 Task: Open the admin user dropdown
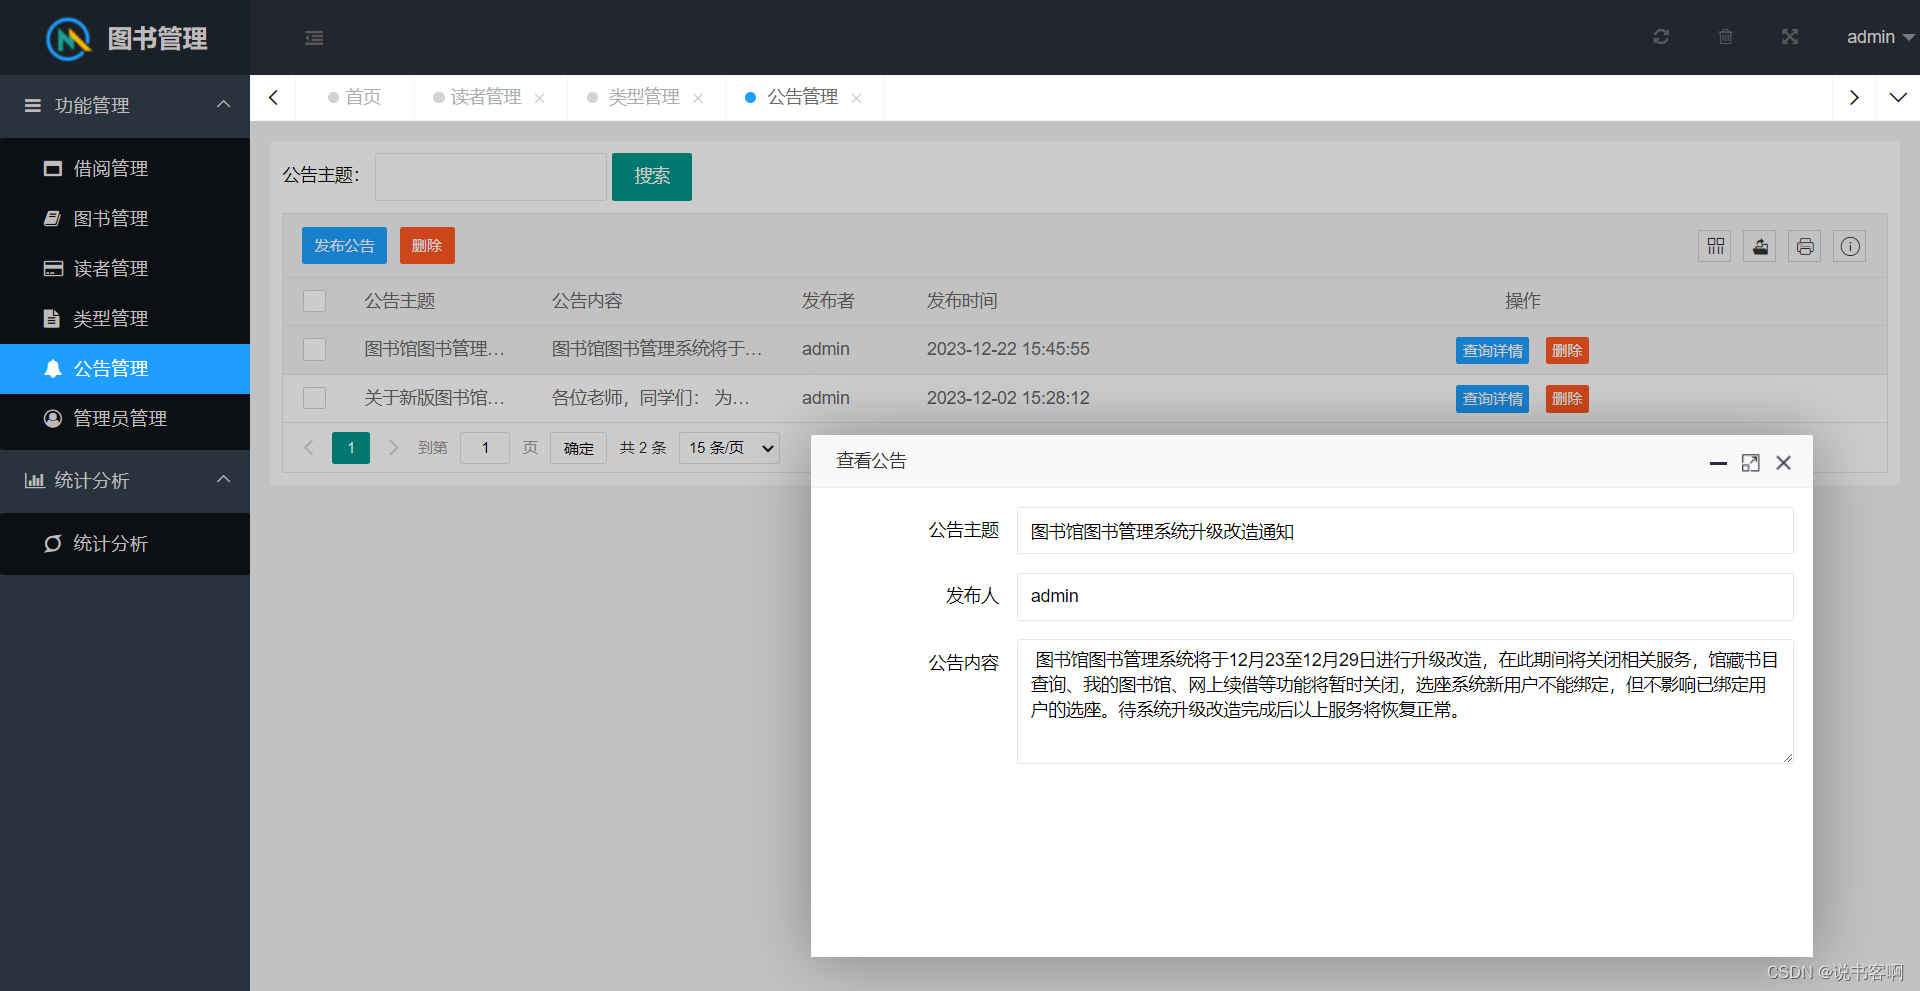point(1880,37)
